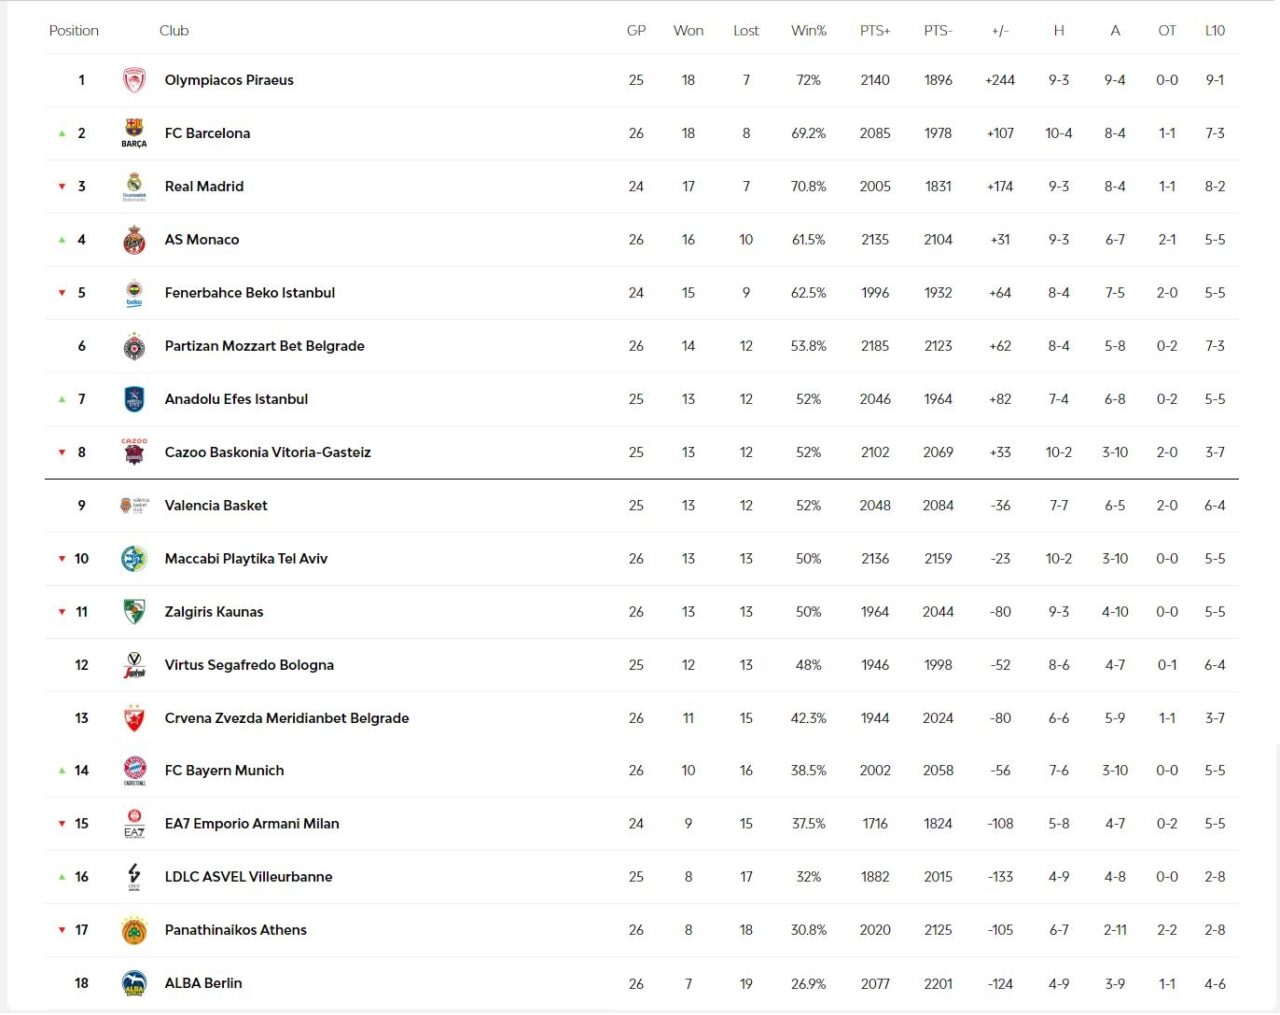Click the Fenerbahce Beko Istanbul logo
The width and height of the screenshot is (1280, 1015).
[134, 293]
